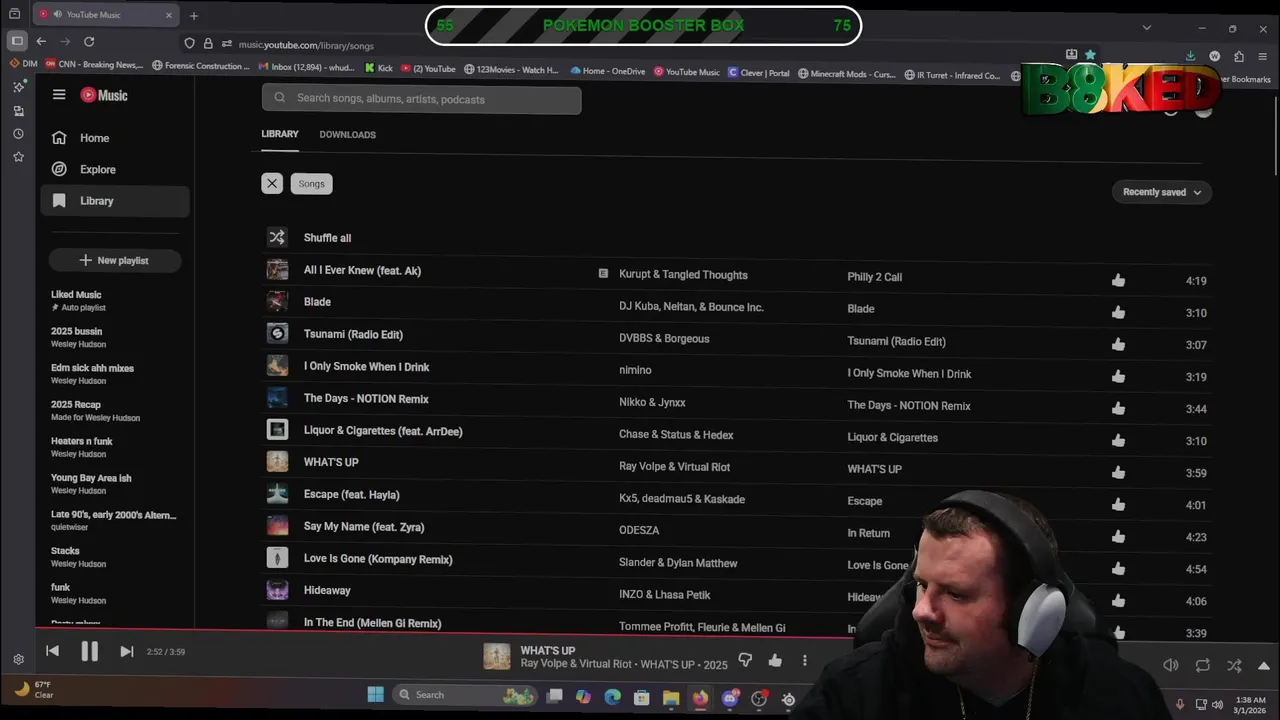Image resolution: width=1280 pixels, height=720 pixels.
Task: Toggle like on All I Ever Knew
Action: pyautogui.click(x=1118, y=281)
